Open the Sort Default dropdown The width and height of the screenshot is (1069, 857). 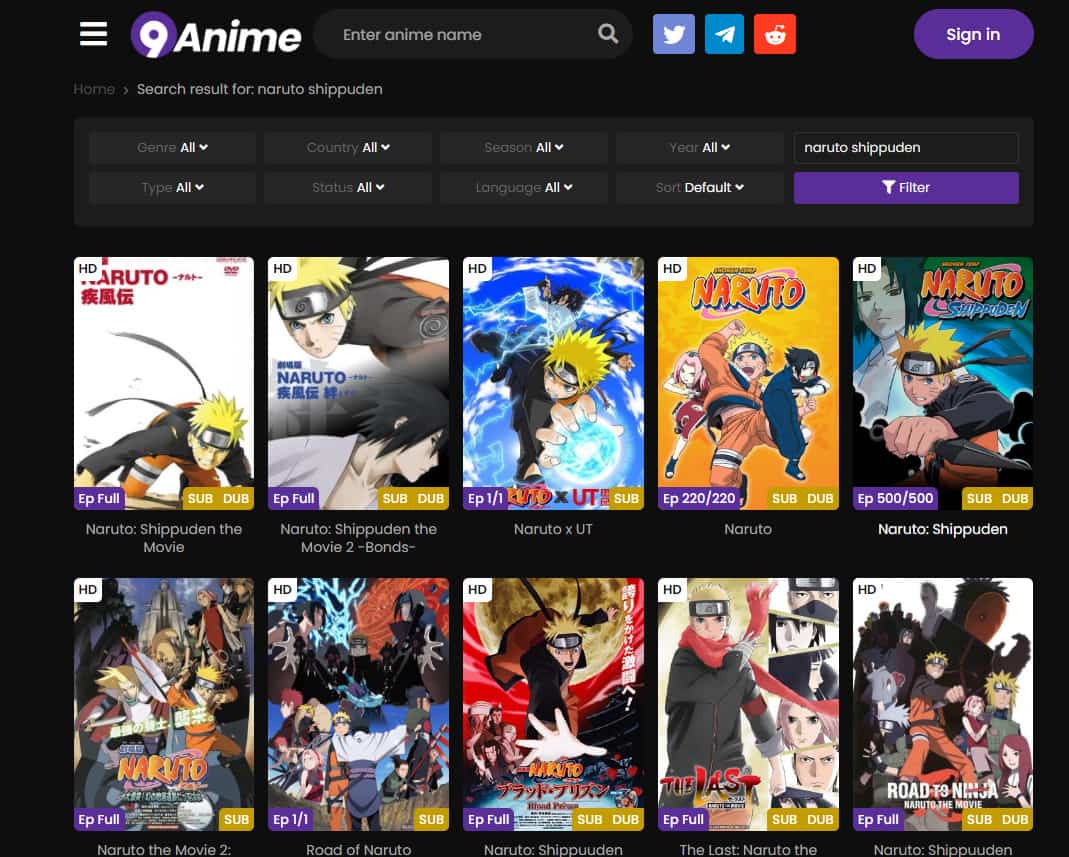coord(699,187)
